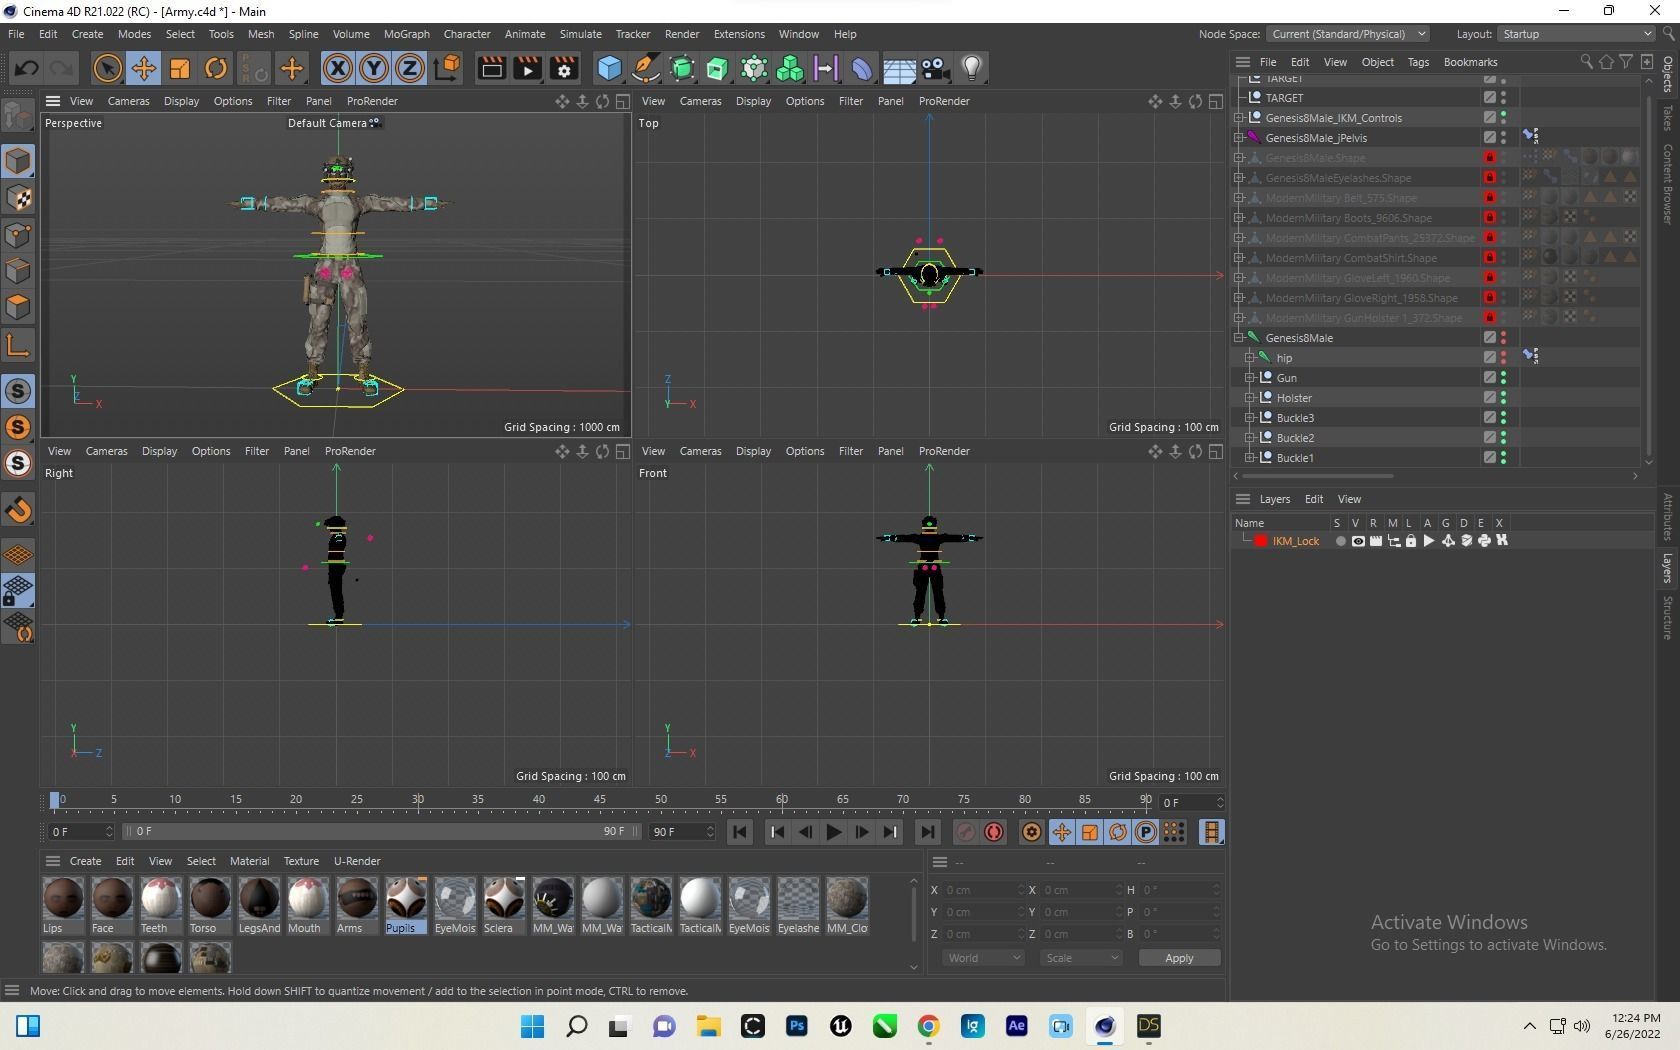Switch to Points mode in left palette

(x=18, y=235)
